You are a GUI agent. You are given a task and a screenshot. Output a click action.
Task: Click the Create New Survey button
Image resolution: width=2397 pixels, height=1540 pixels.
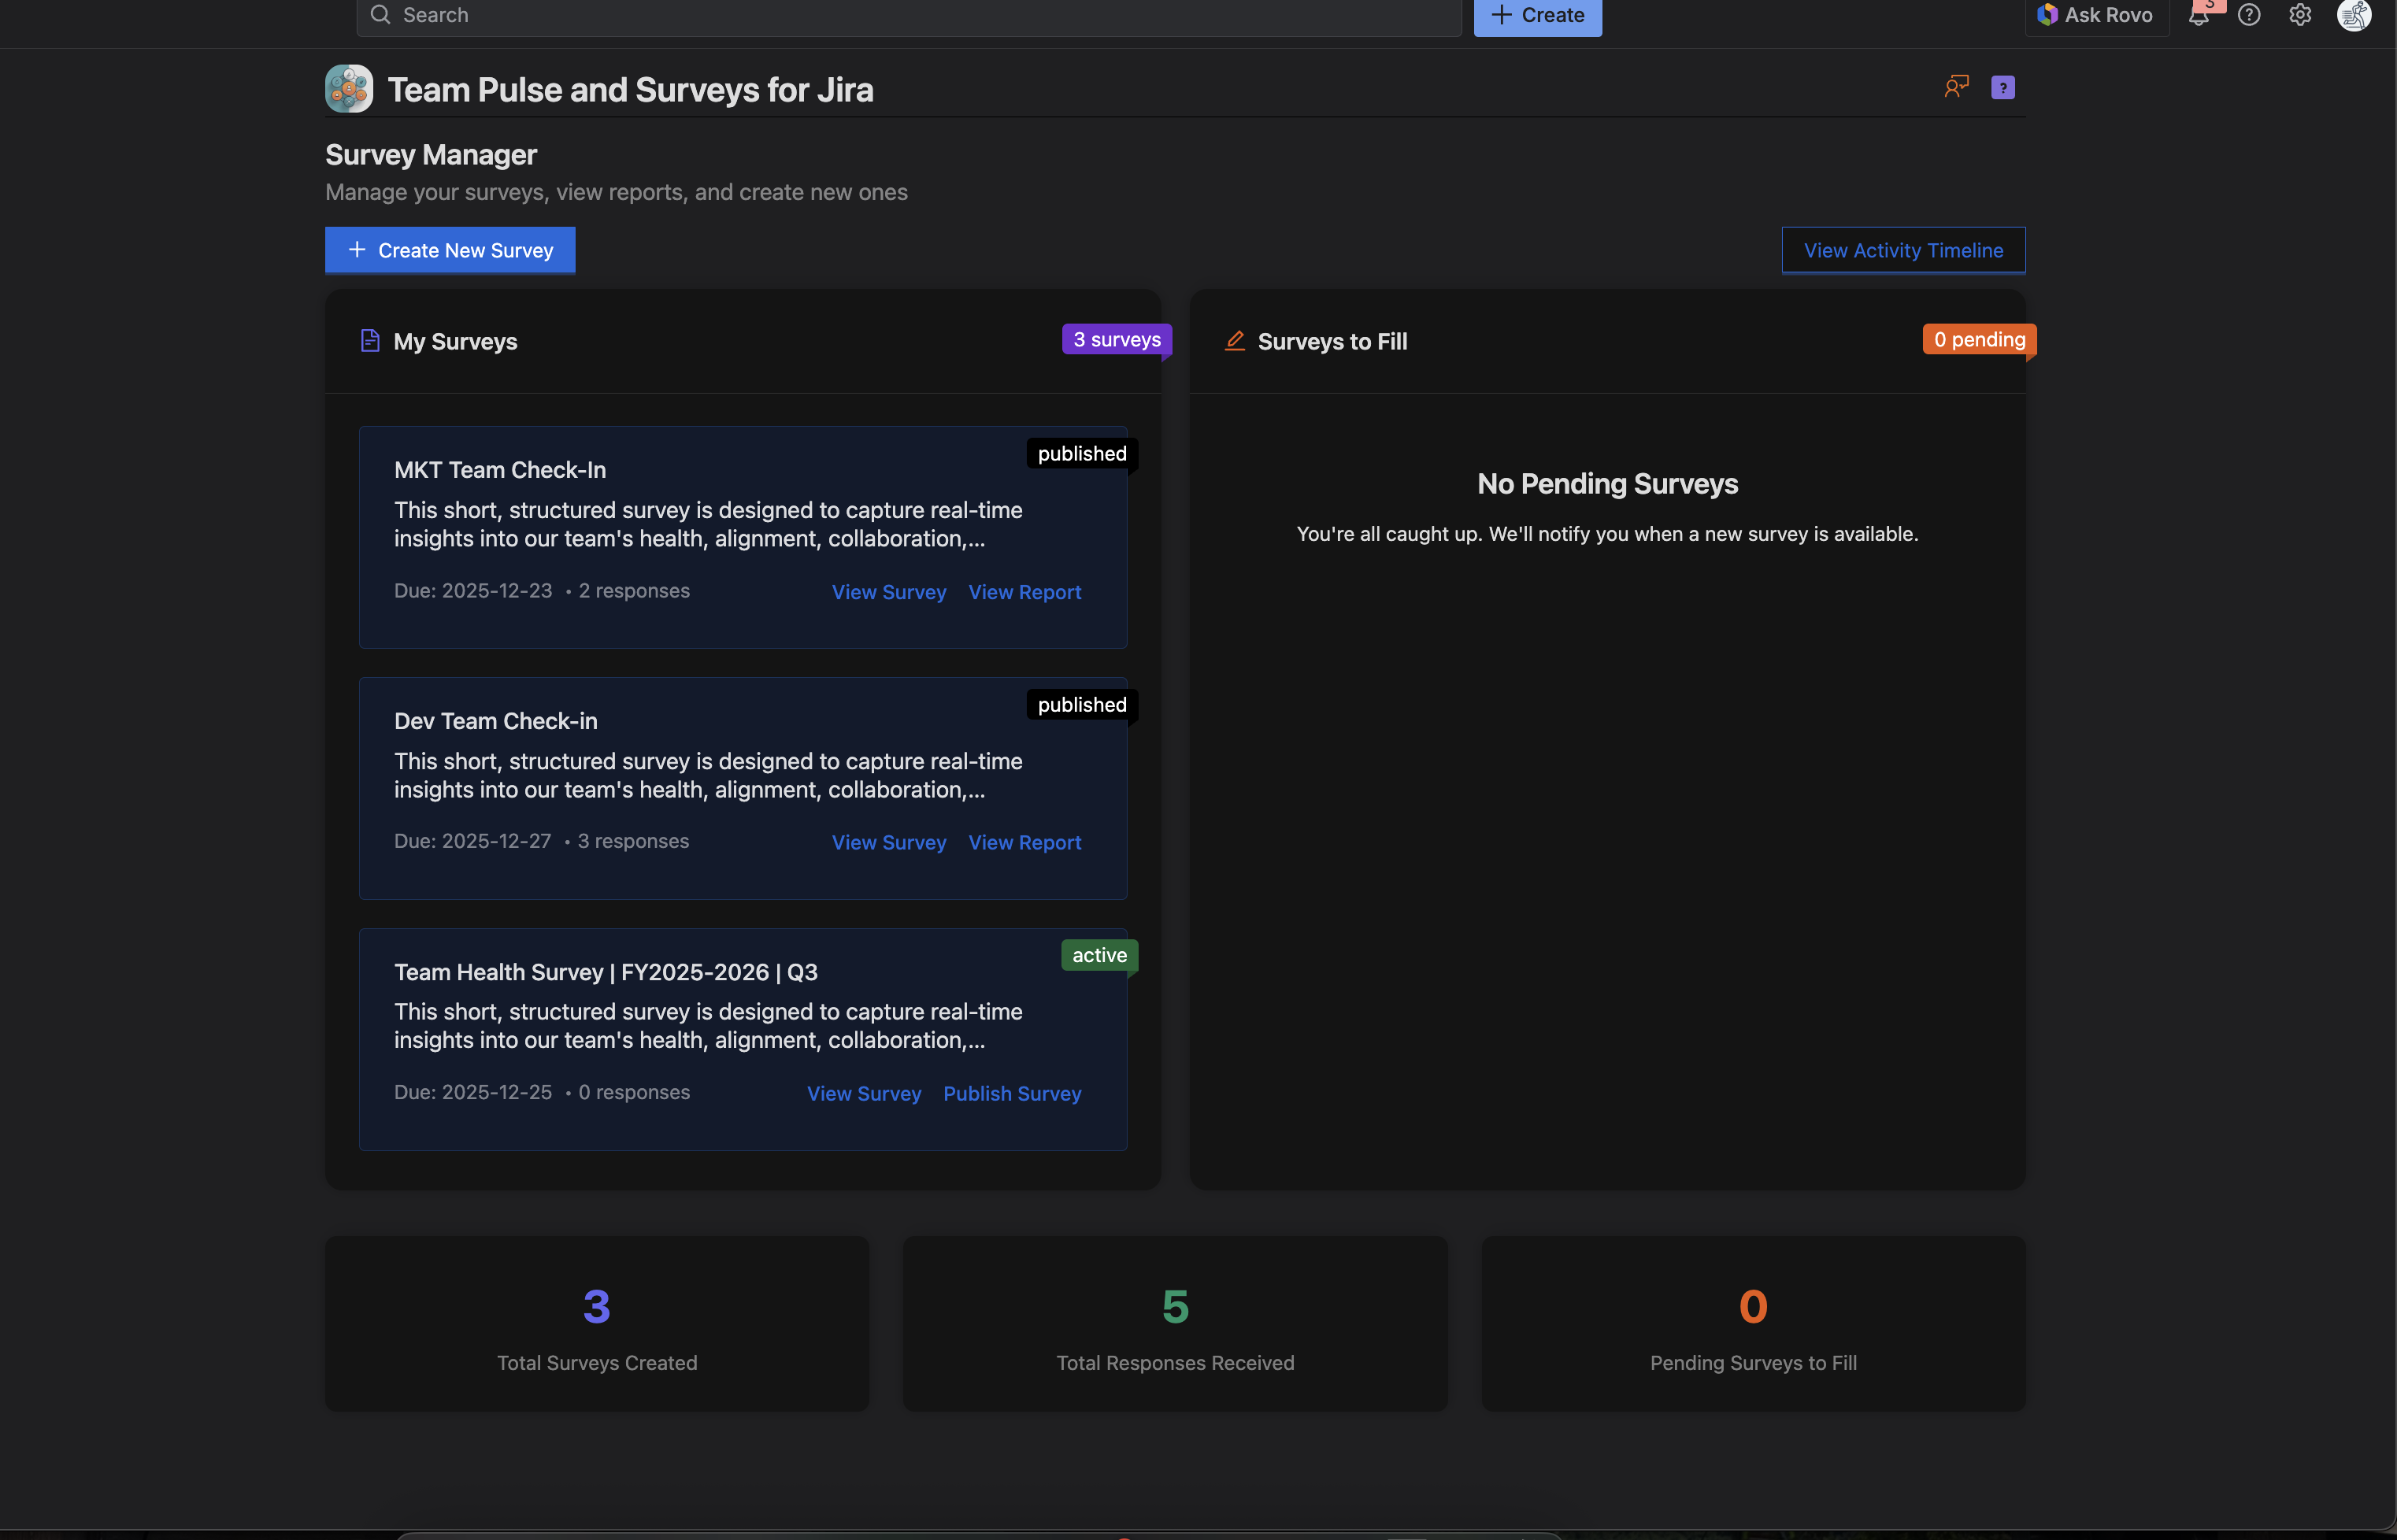(x=450, y=250)
